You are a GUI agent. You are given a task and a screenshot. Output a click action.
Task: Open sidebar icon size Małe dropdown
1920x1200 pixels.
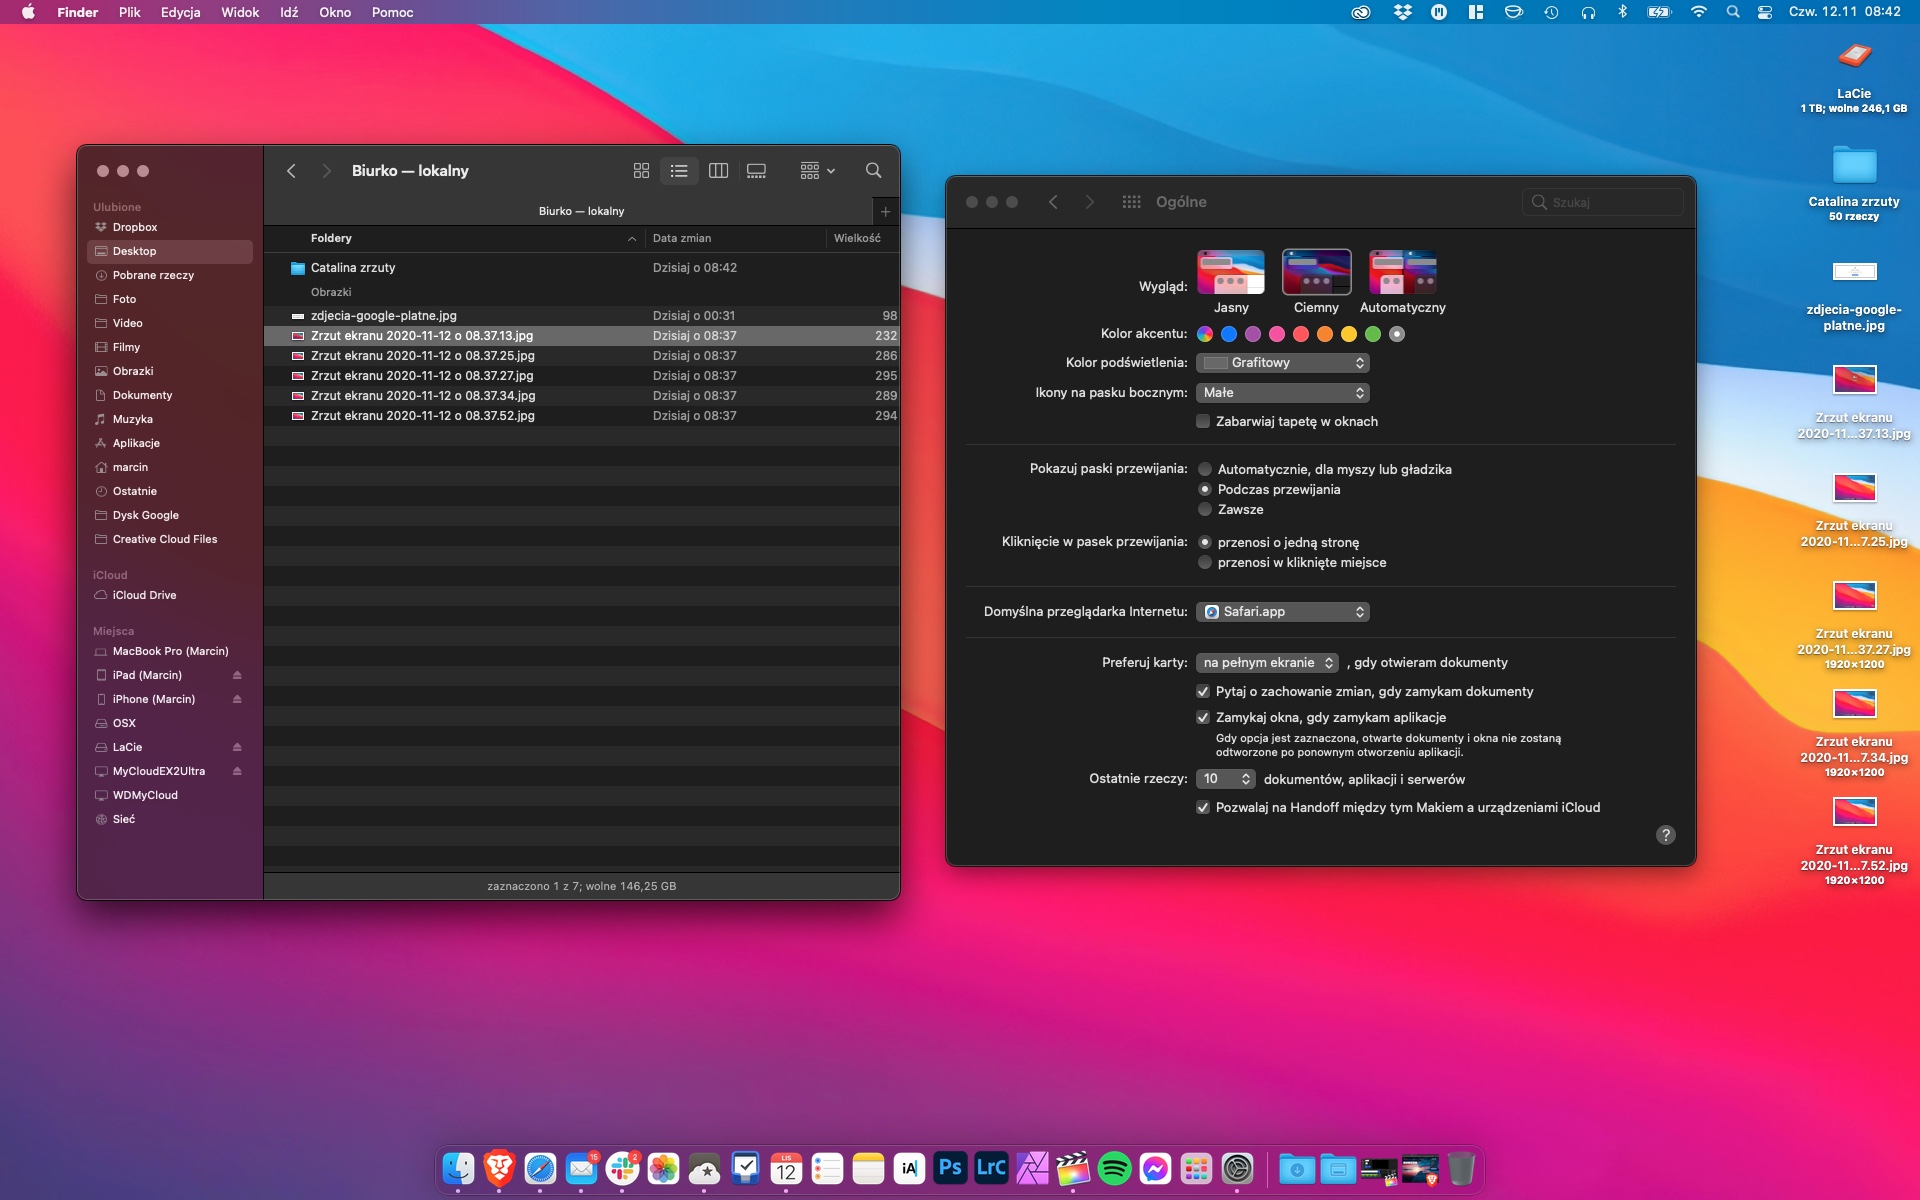[1283, 393]
